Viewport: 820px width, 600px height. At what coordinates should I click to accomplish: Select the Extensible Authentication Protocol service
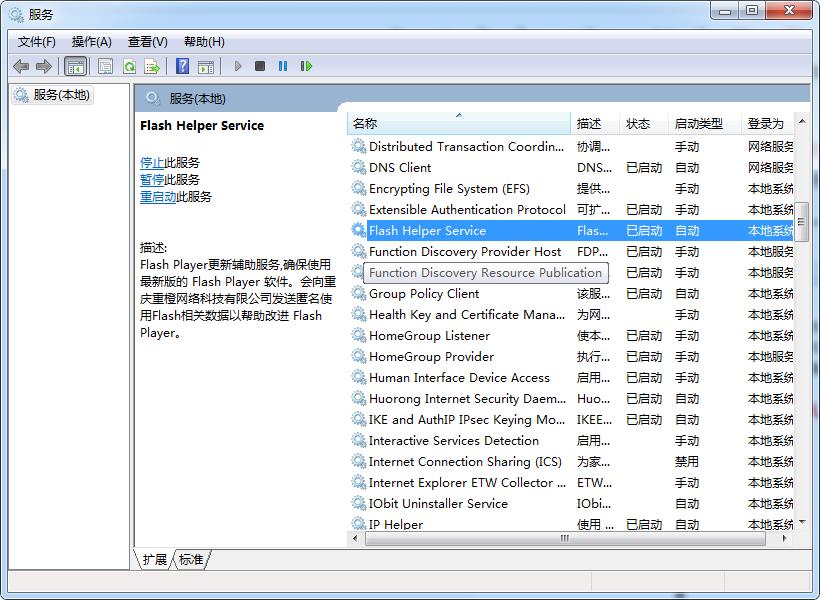(570, 209)
